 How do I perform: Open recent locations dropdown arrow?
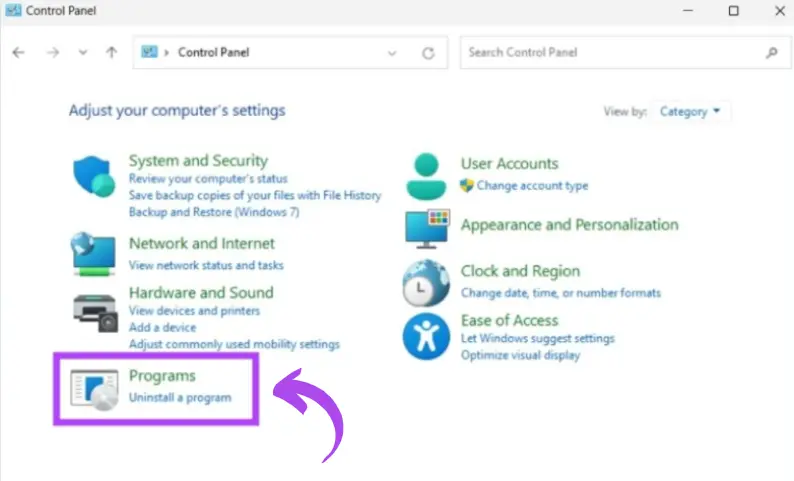click(x=83, y=52)
